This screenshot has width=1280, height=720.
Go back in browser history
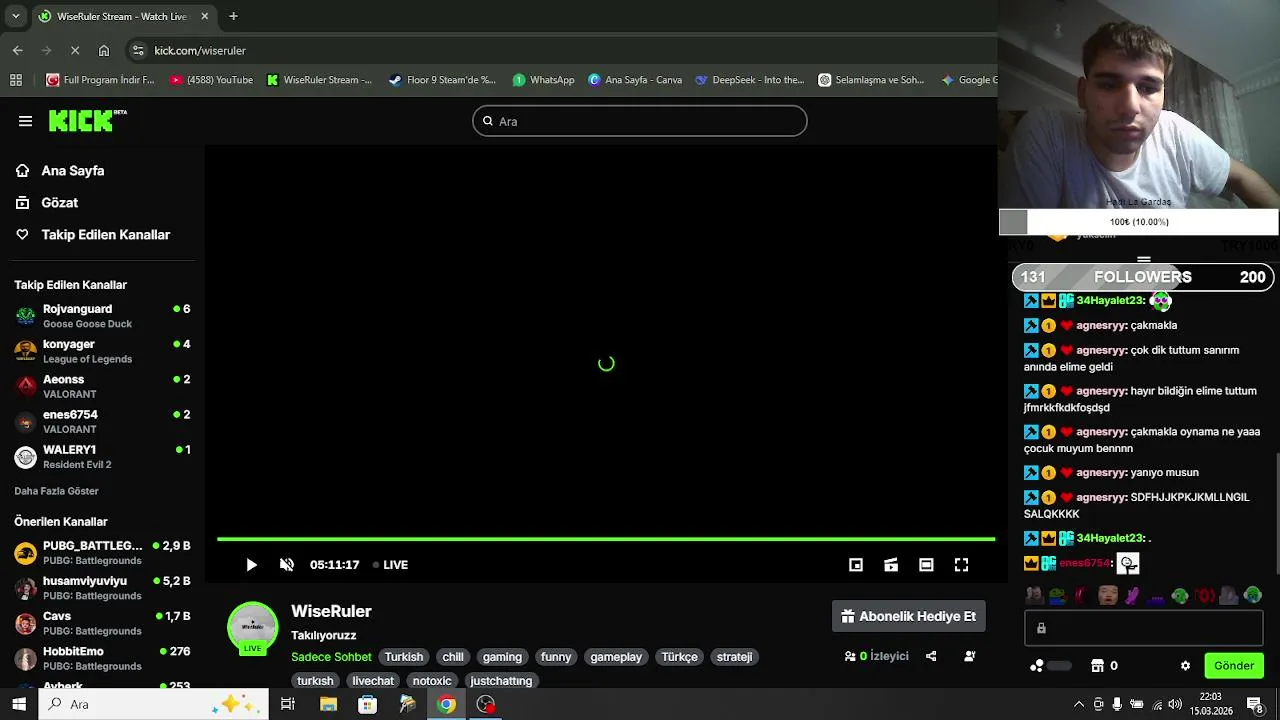coord(18,50)
